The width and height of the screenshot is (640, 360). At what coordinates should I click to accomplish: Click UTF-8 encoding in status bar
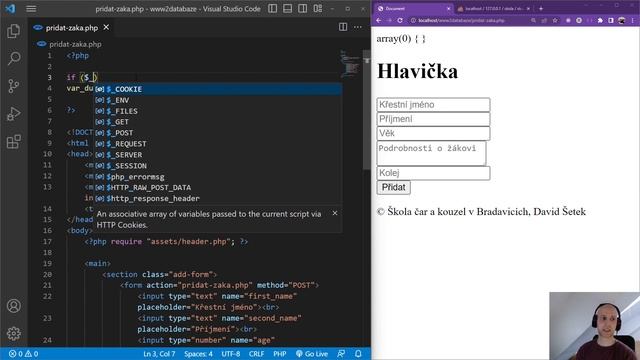231,354
